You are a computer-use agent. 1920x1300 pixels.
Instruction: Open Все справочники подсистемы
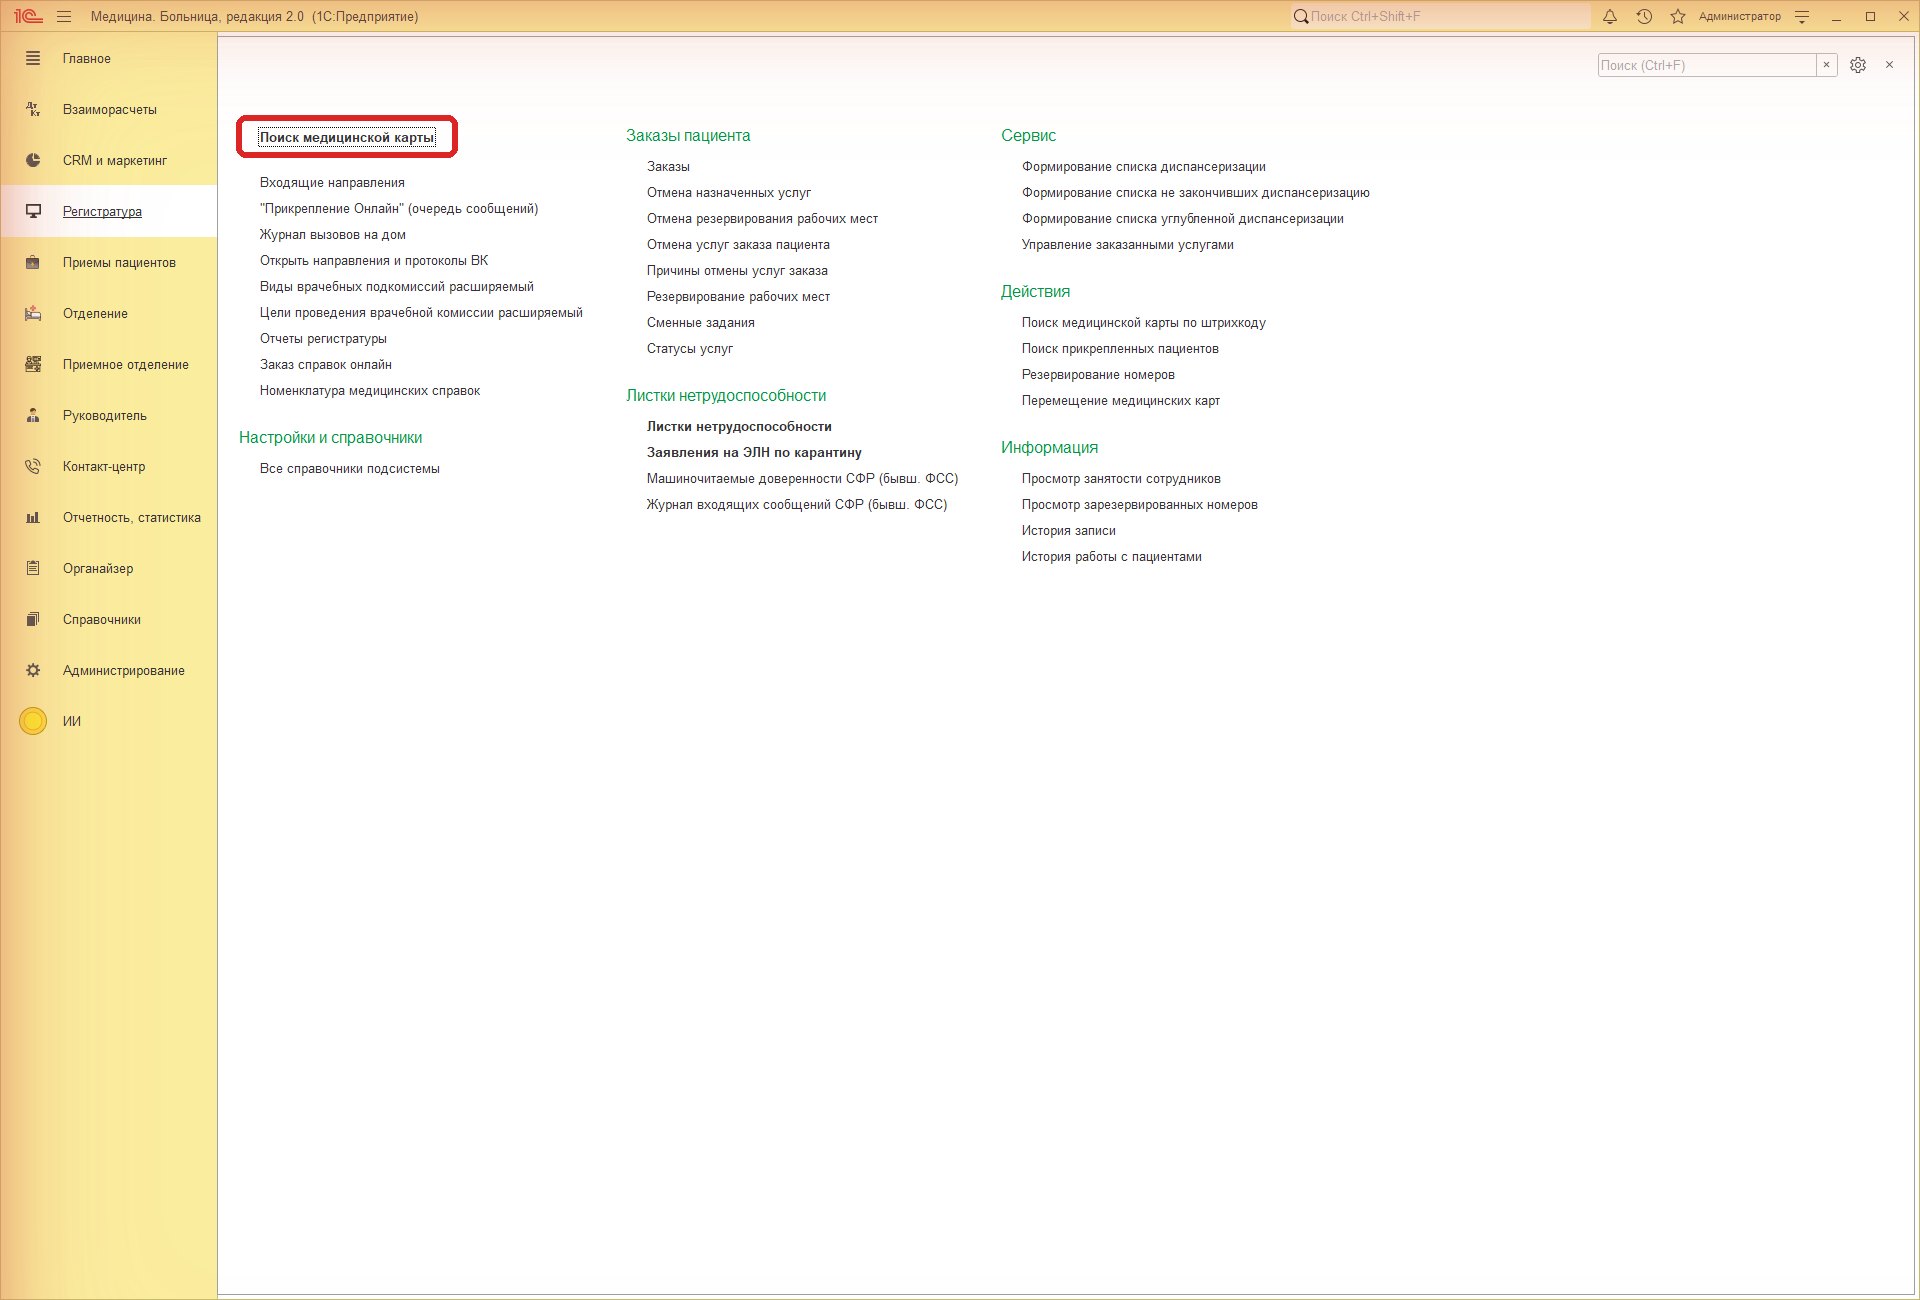pos(350,468)
